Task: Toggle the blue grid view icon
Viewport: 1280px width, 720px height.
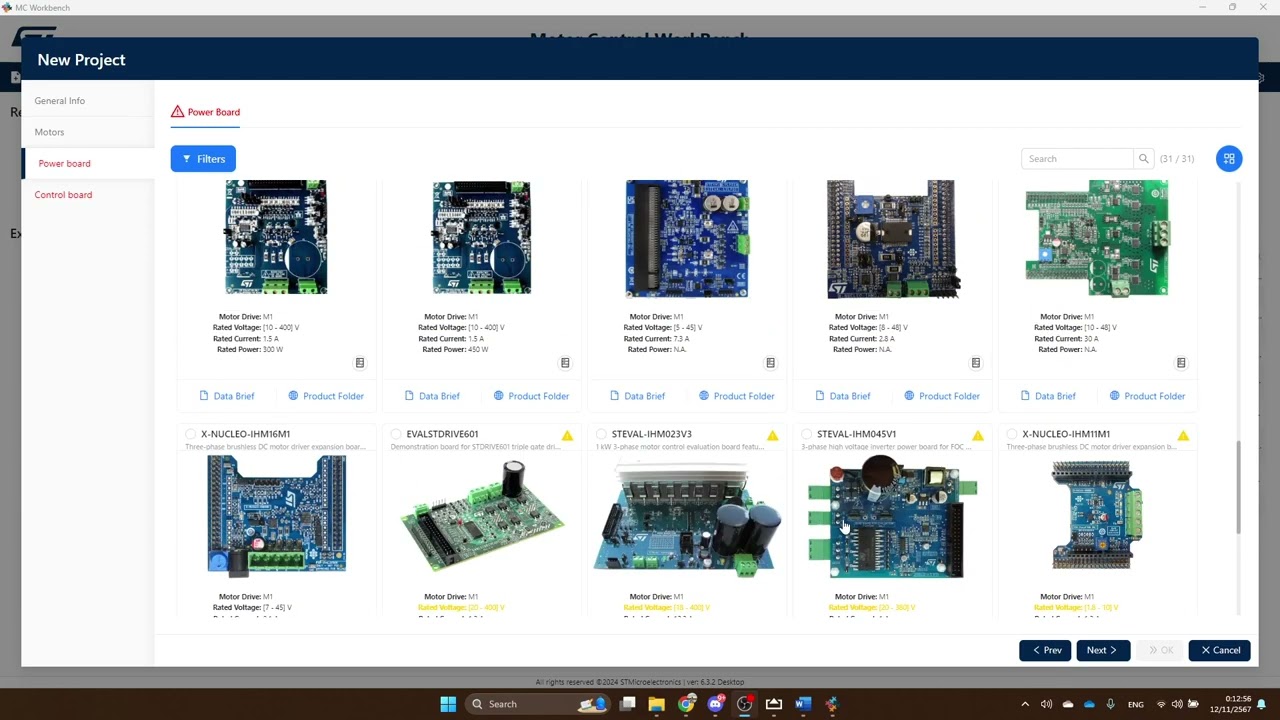Action: 1229,159
